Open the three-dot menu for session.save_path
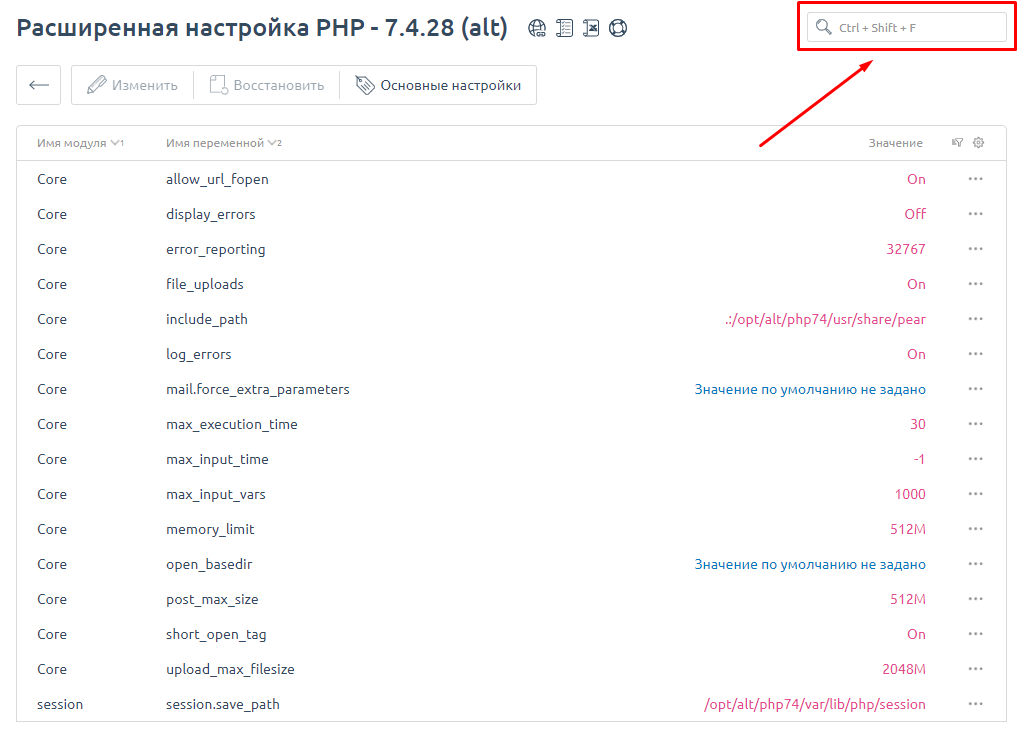 pyautogui.click(x=975, y=704)
